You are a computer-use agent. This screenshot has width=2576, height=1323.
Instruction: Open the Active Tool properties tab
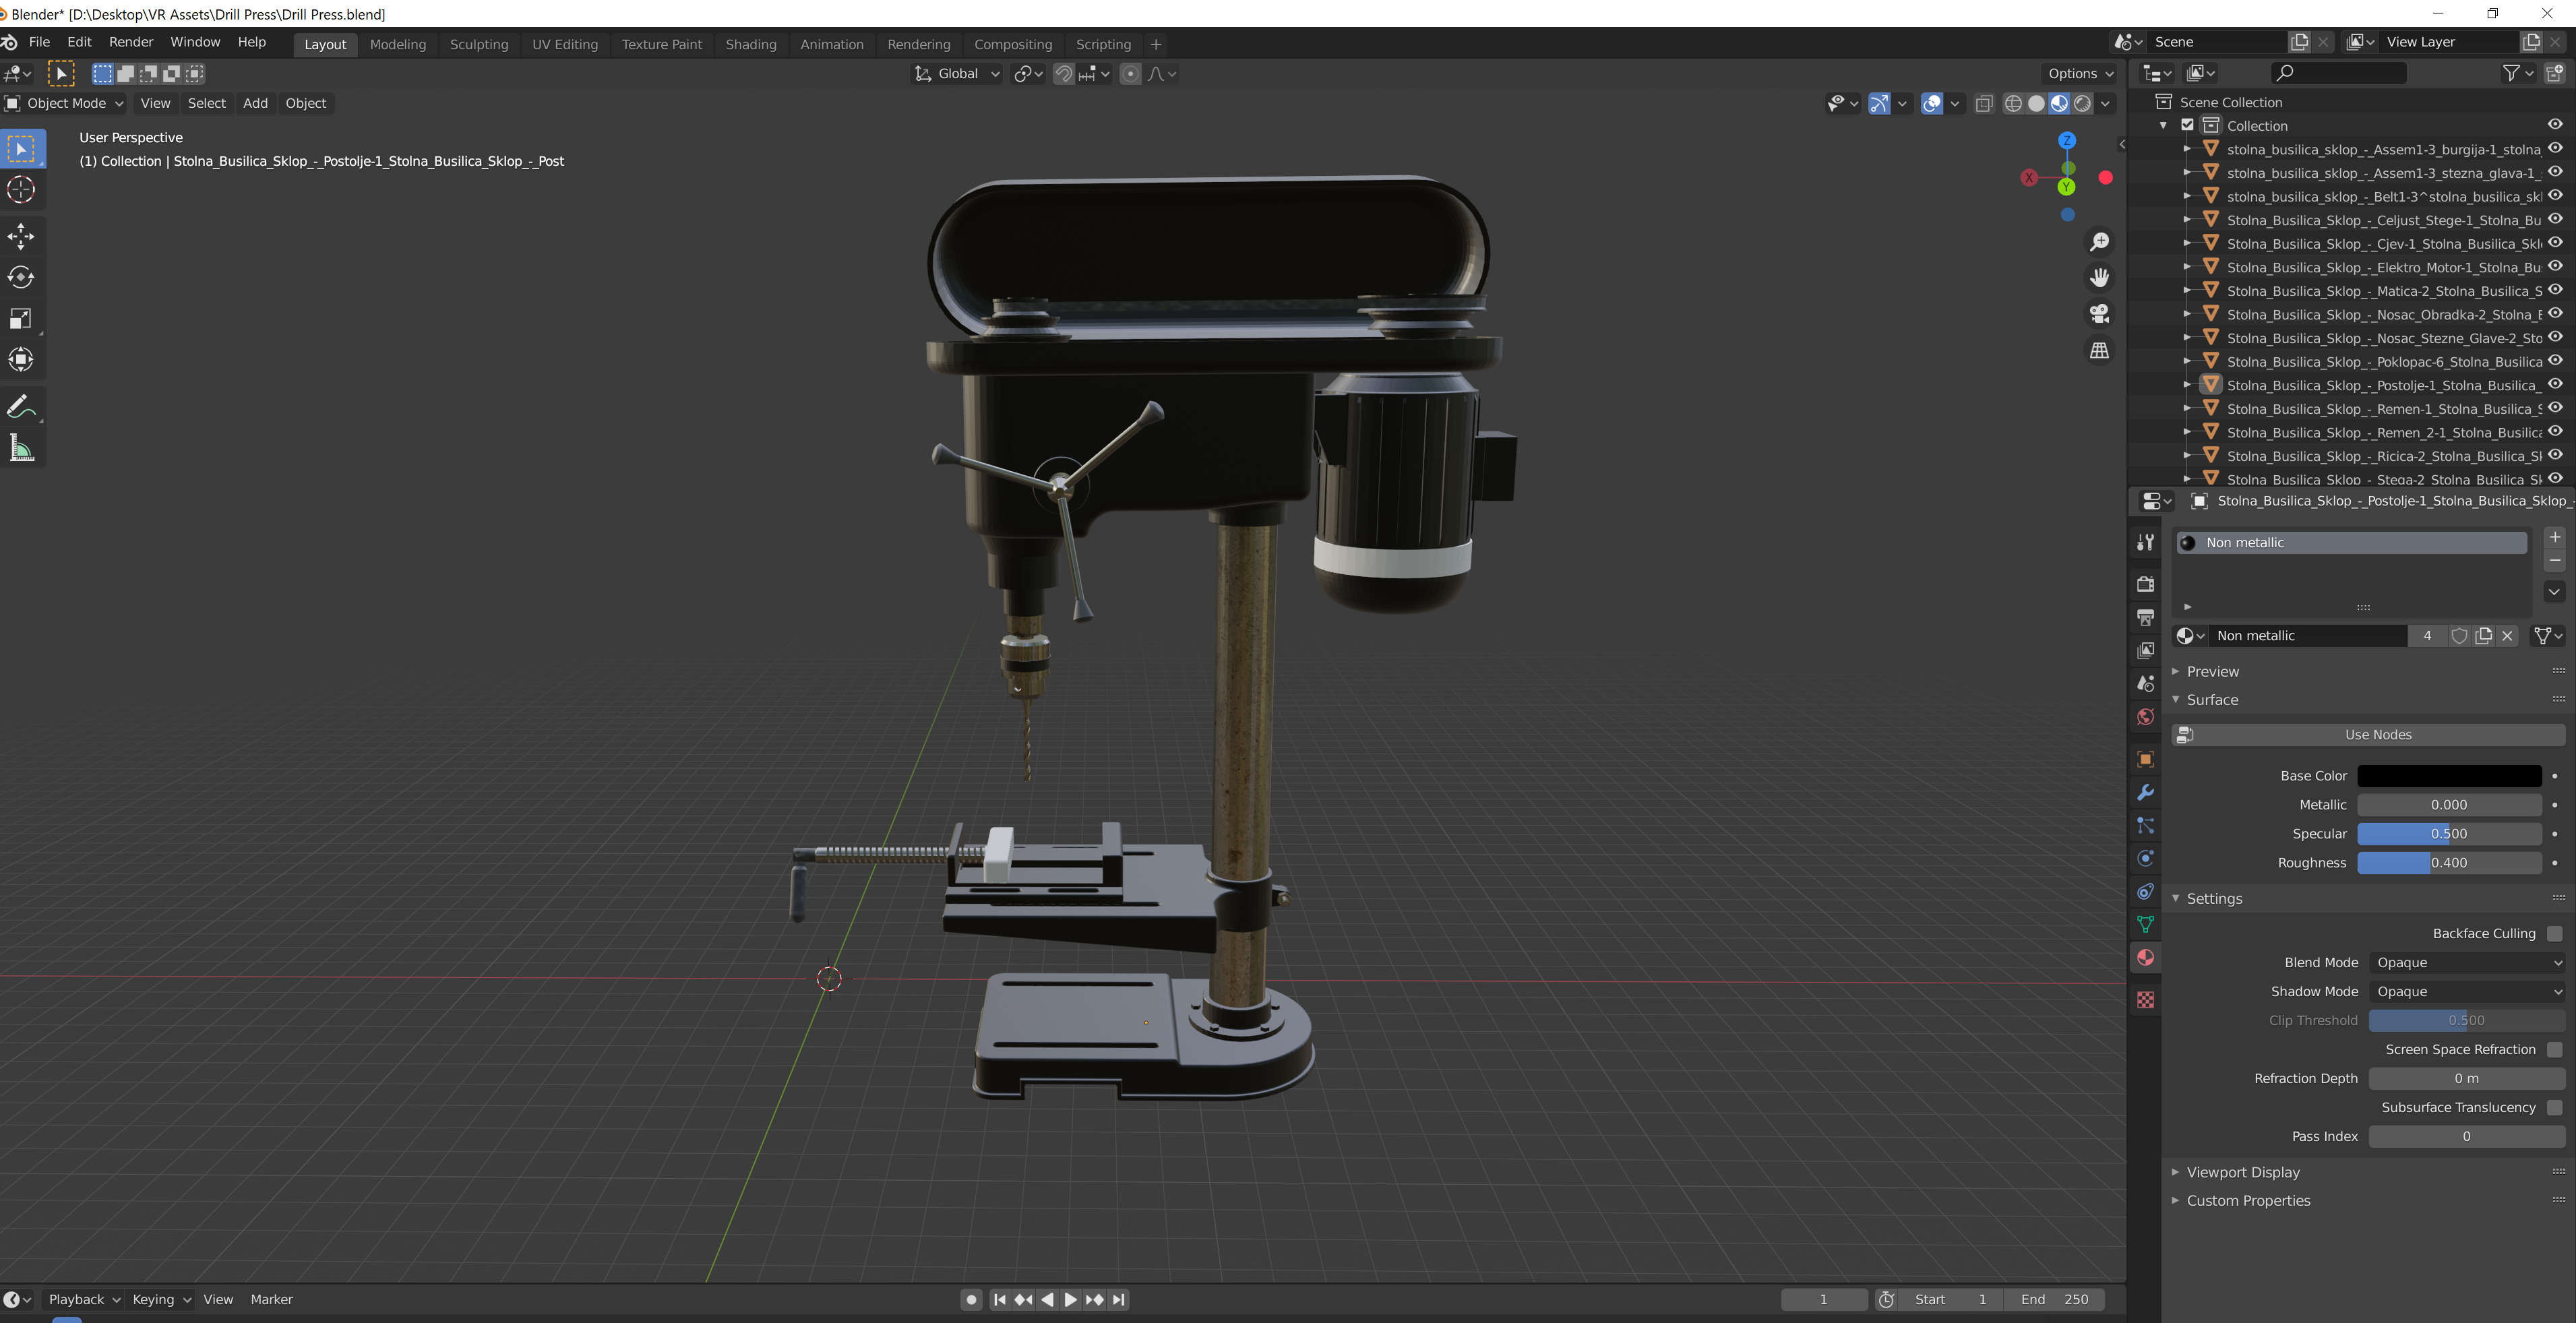[x=2145, y=542]
